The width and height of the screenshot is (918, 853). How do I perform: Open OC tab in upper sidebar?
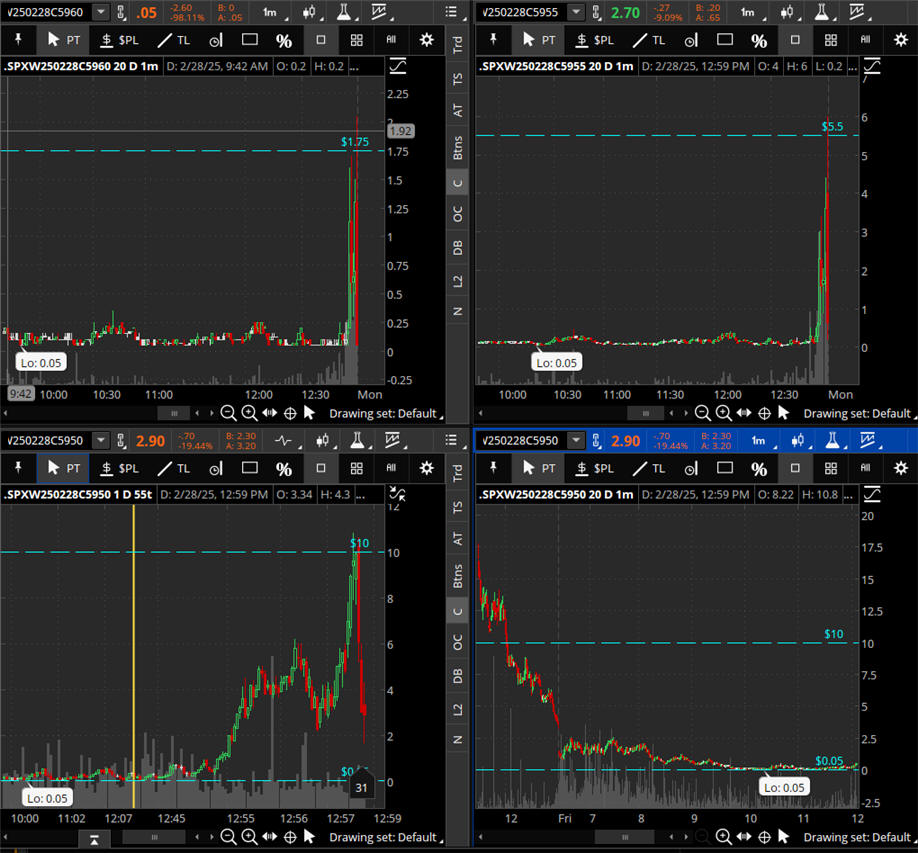click(458, 214)
